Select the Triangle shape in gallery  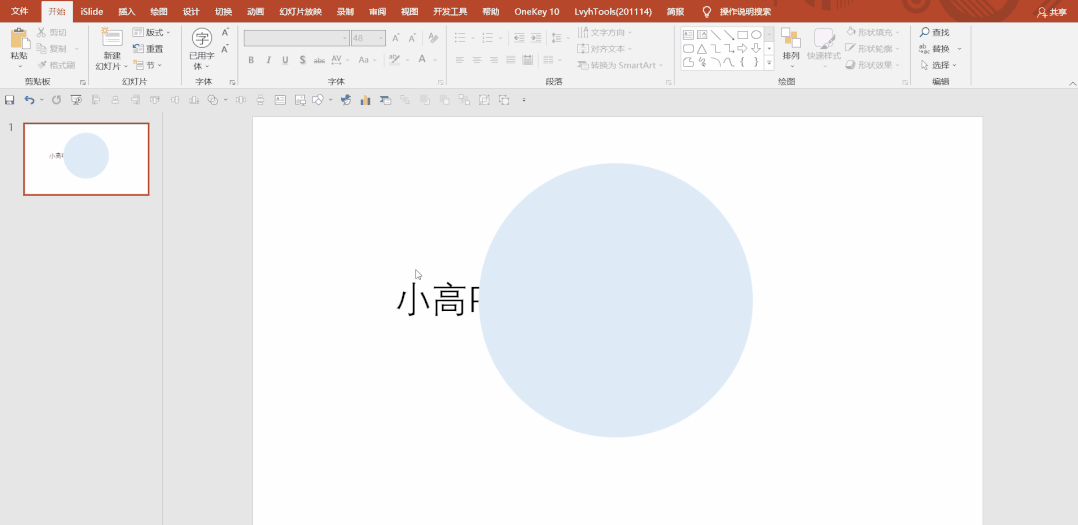pos(702,49)
